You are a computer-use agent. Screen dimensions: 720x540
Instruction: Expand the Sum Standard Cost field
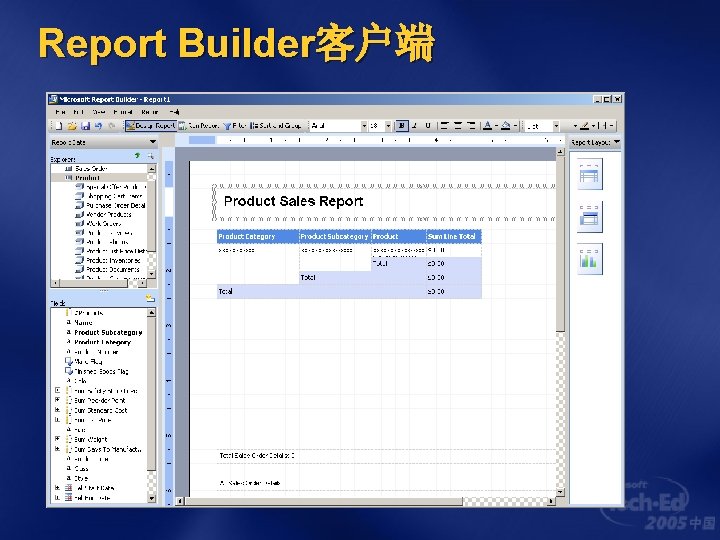[x=57, y=410]
